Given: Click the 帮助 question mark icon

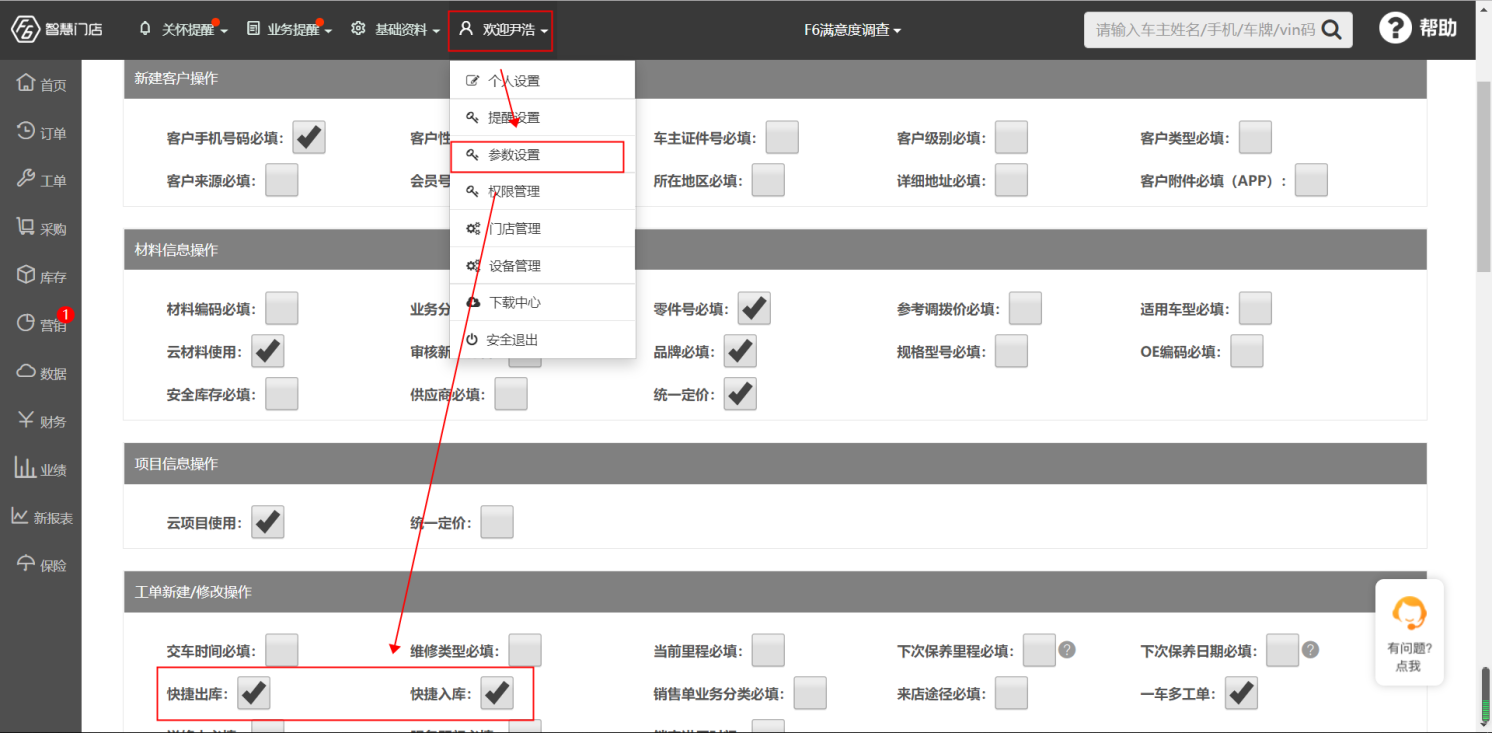Looking at the screenshot, I should [1395, 28].
